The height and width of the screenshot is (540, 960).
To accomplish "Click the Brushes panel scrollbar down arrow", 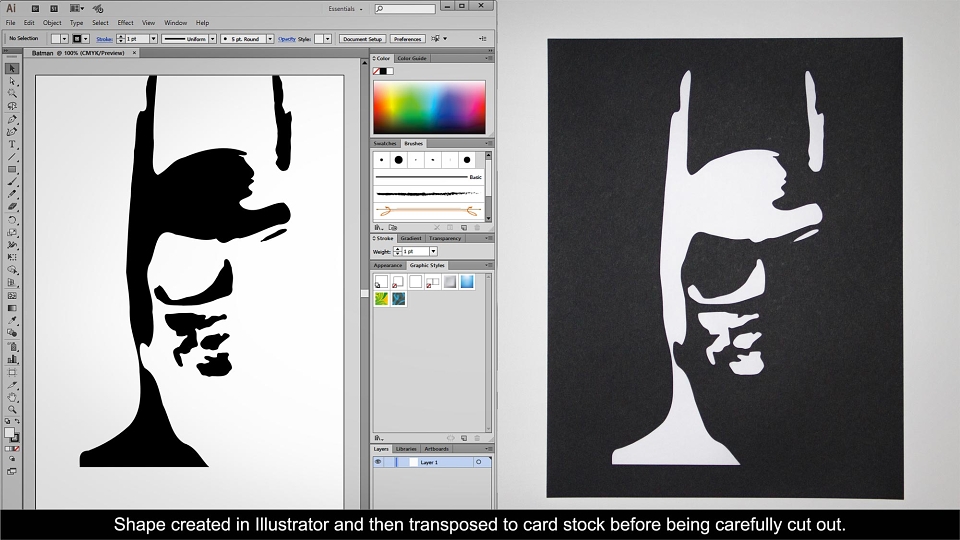I will pos(488,218).
